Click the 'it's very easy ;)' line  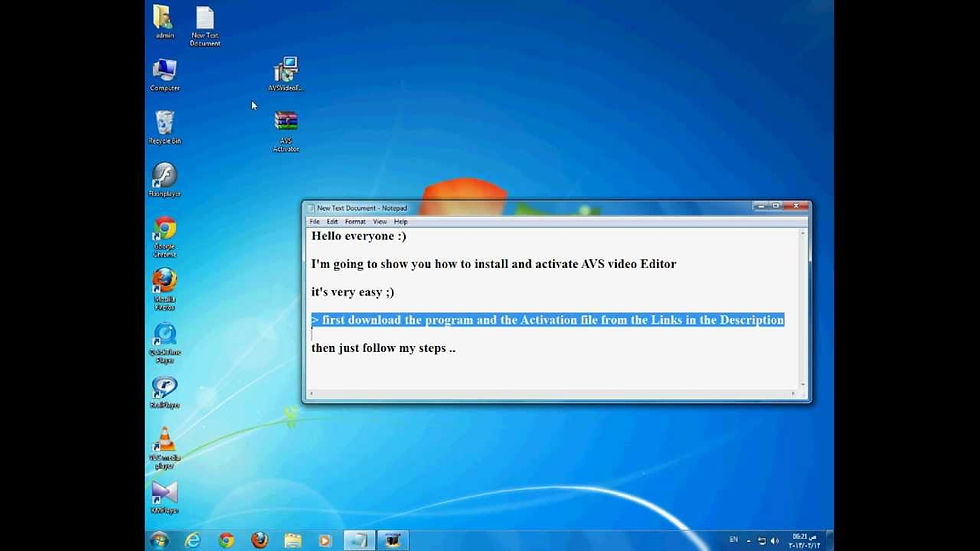point(352,292)
